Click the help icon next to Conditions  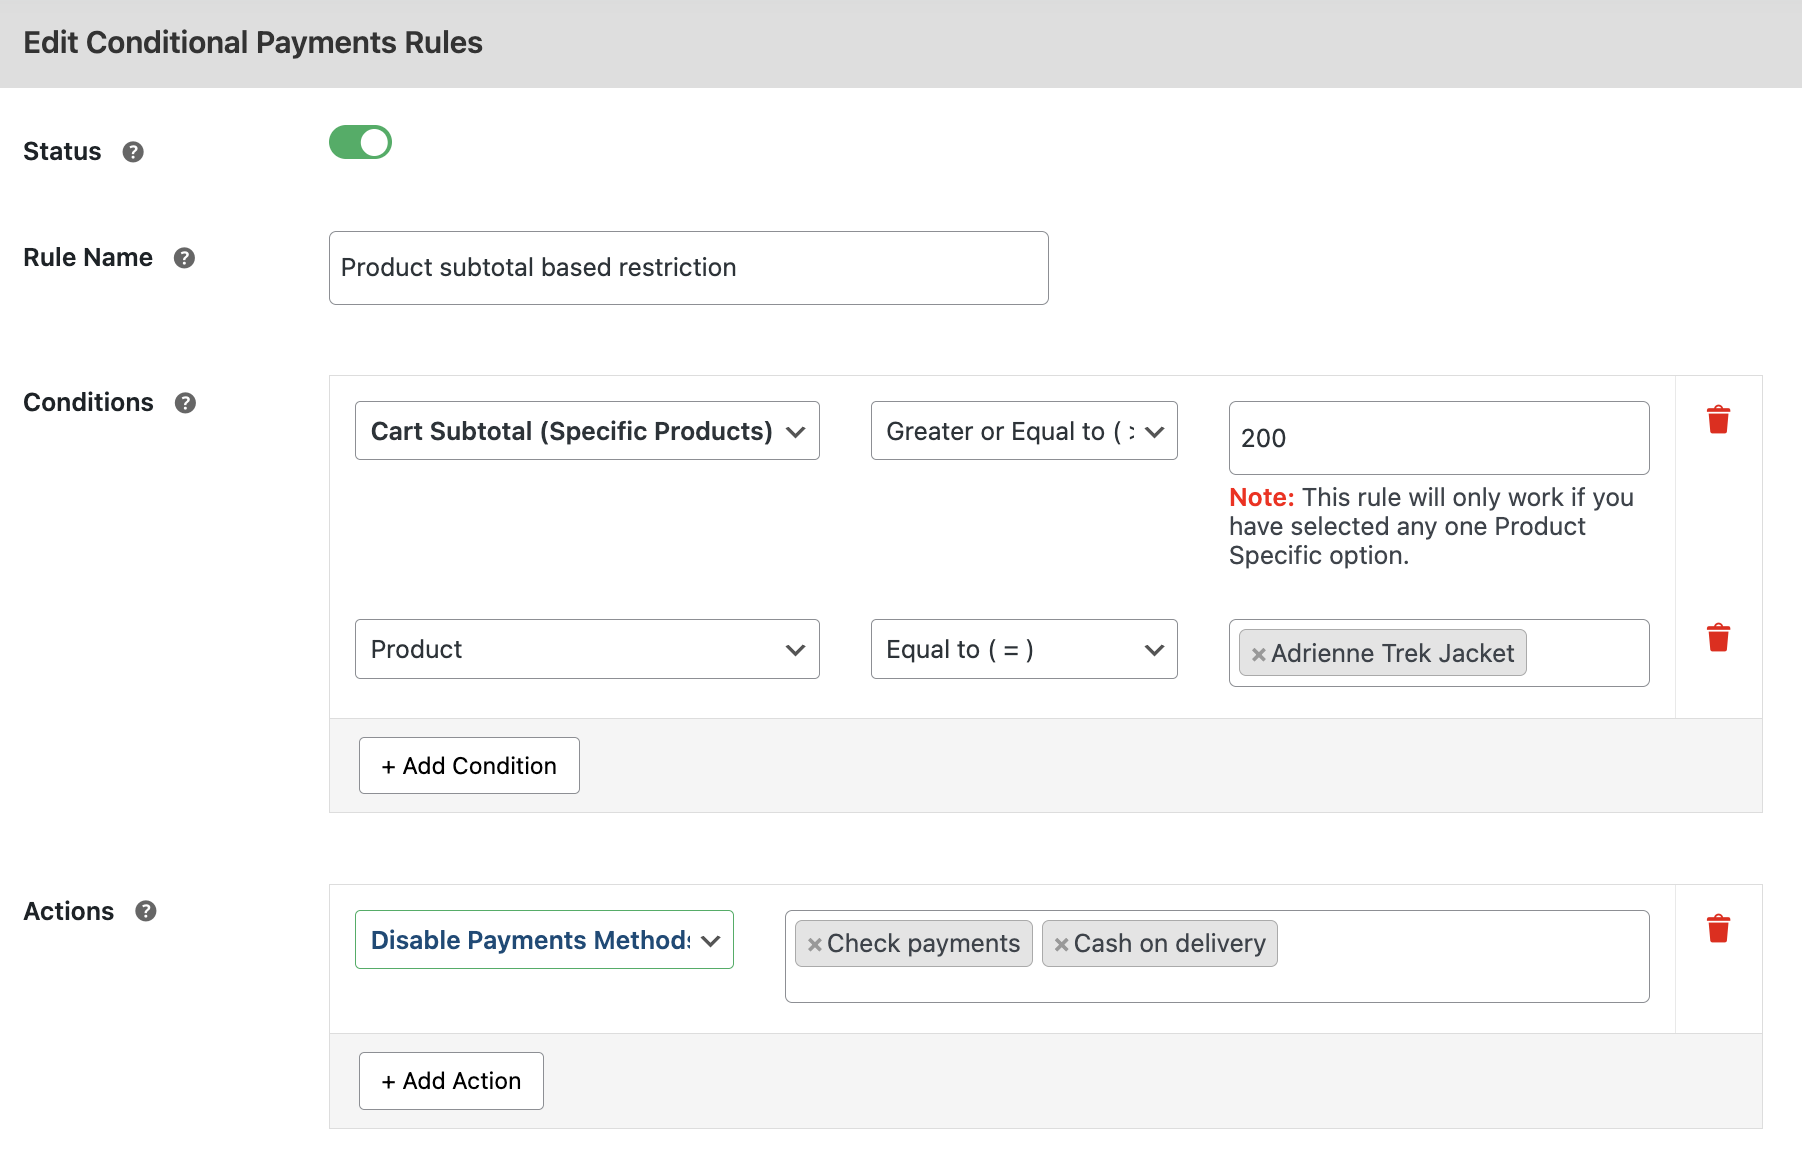185,403
